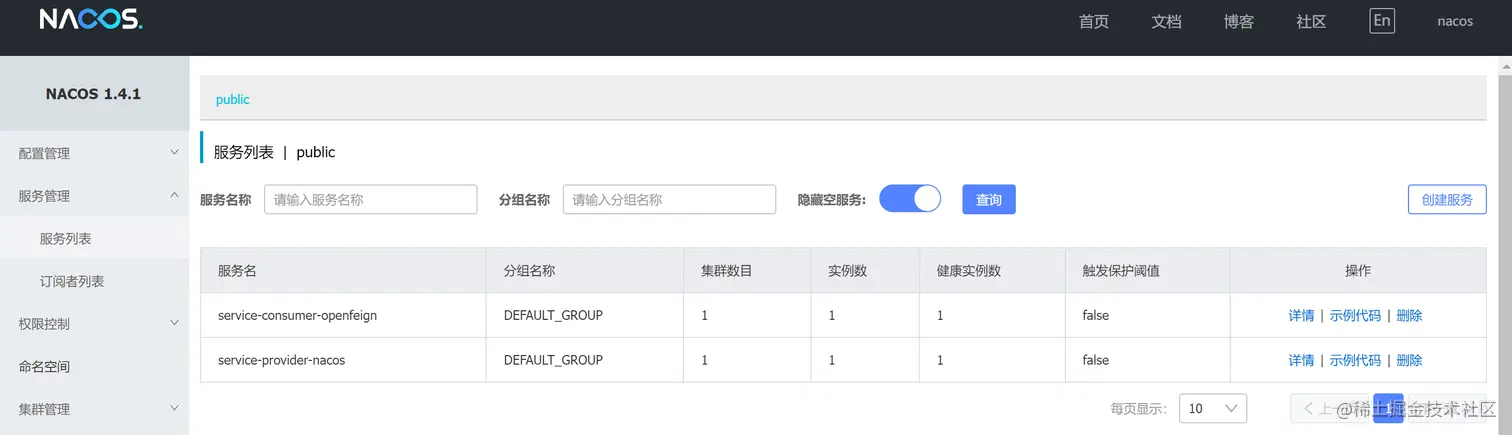Open 命名空间 in the sidebar
The height and width of the screenshot is (435, 1512).
[95, 367]
